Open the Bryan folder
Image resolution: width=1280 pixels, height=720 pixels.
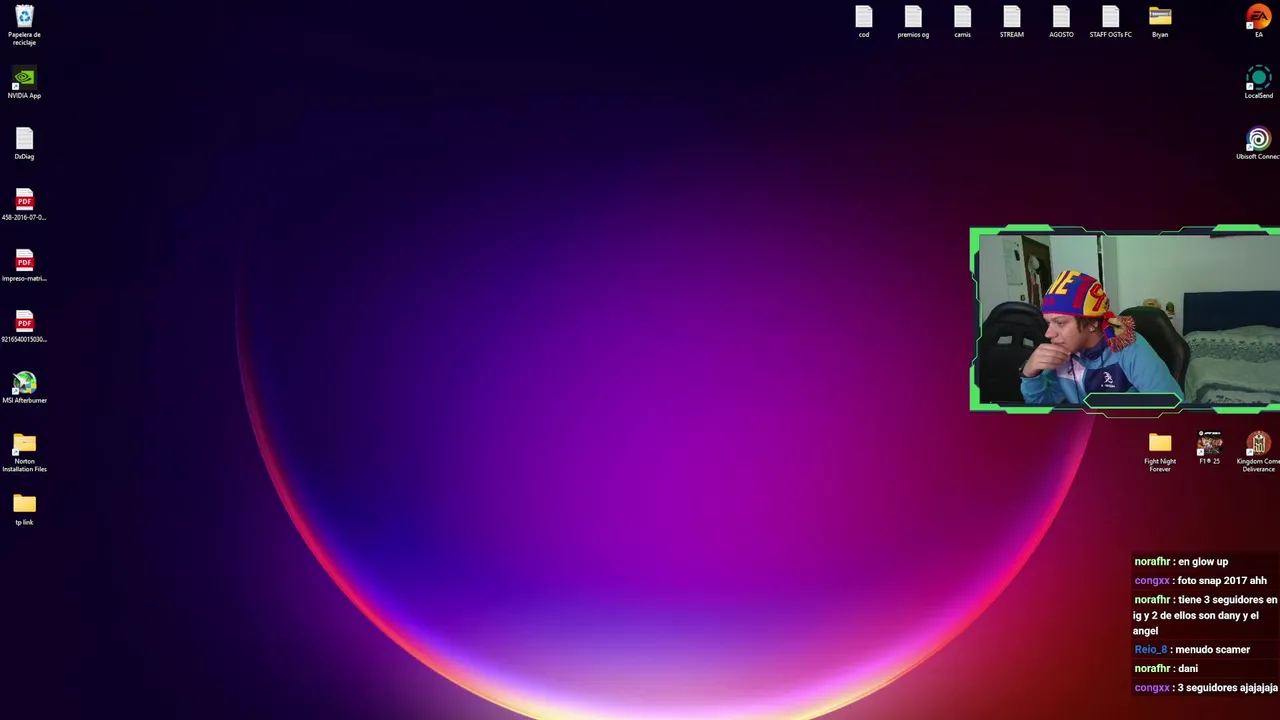click(1160, 22)
